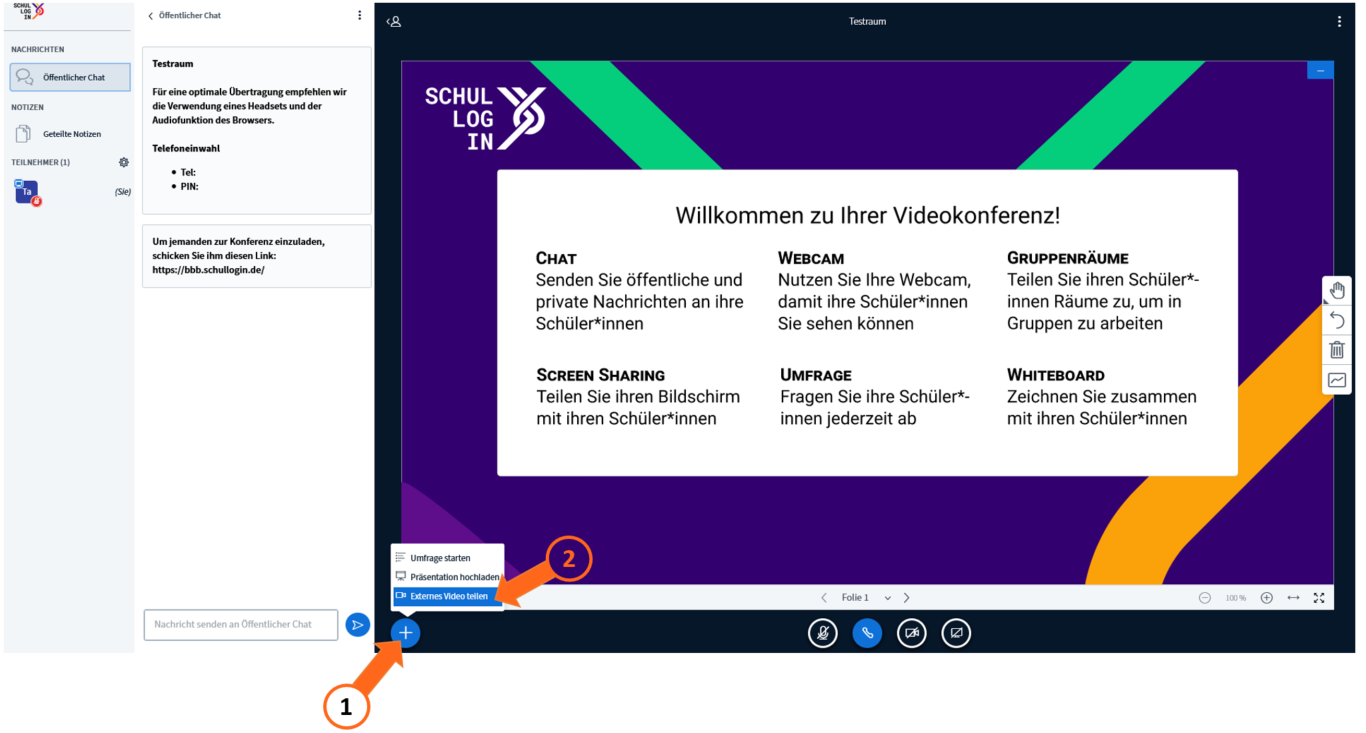Screen dimensions: 1366x733
Task: Focus the Nachricht senden message field
Action: point(240,624)
